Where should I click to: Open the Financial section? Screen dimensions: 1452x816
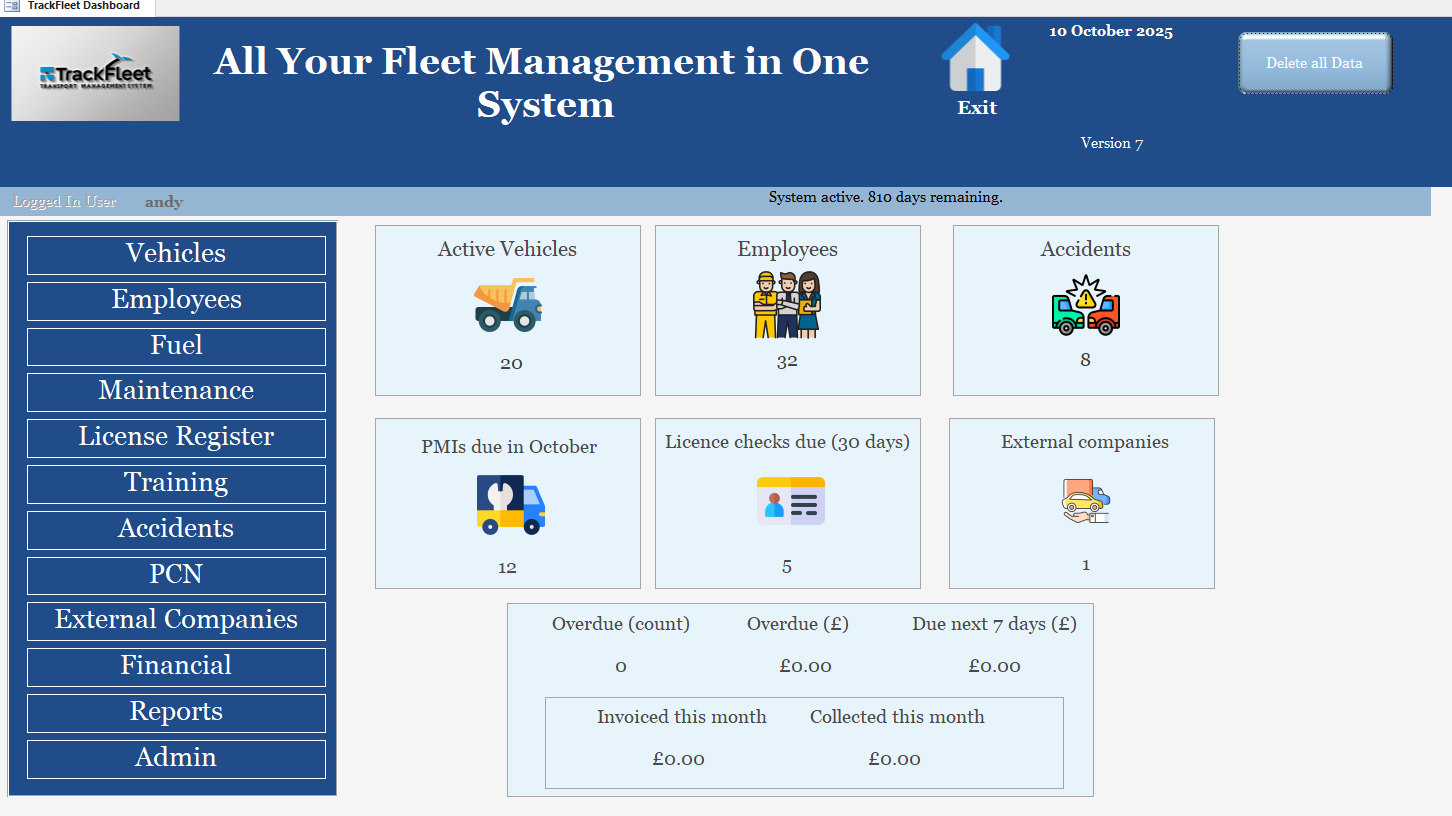tap(176, 666)
